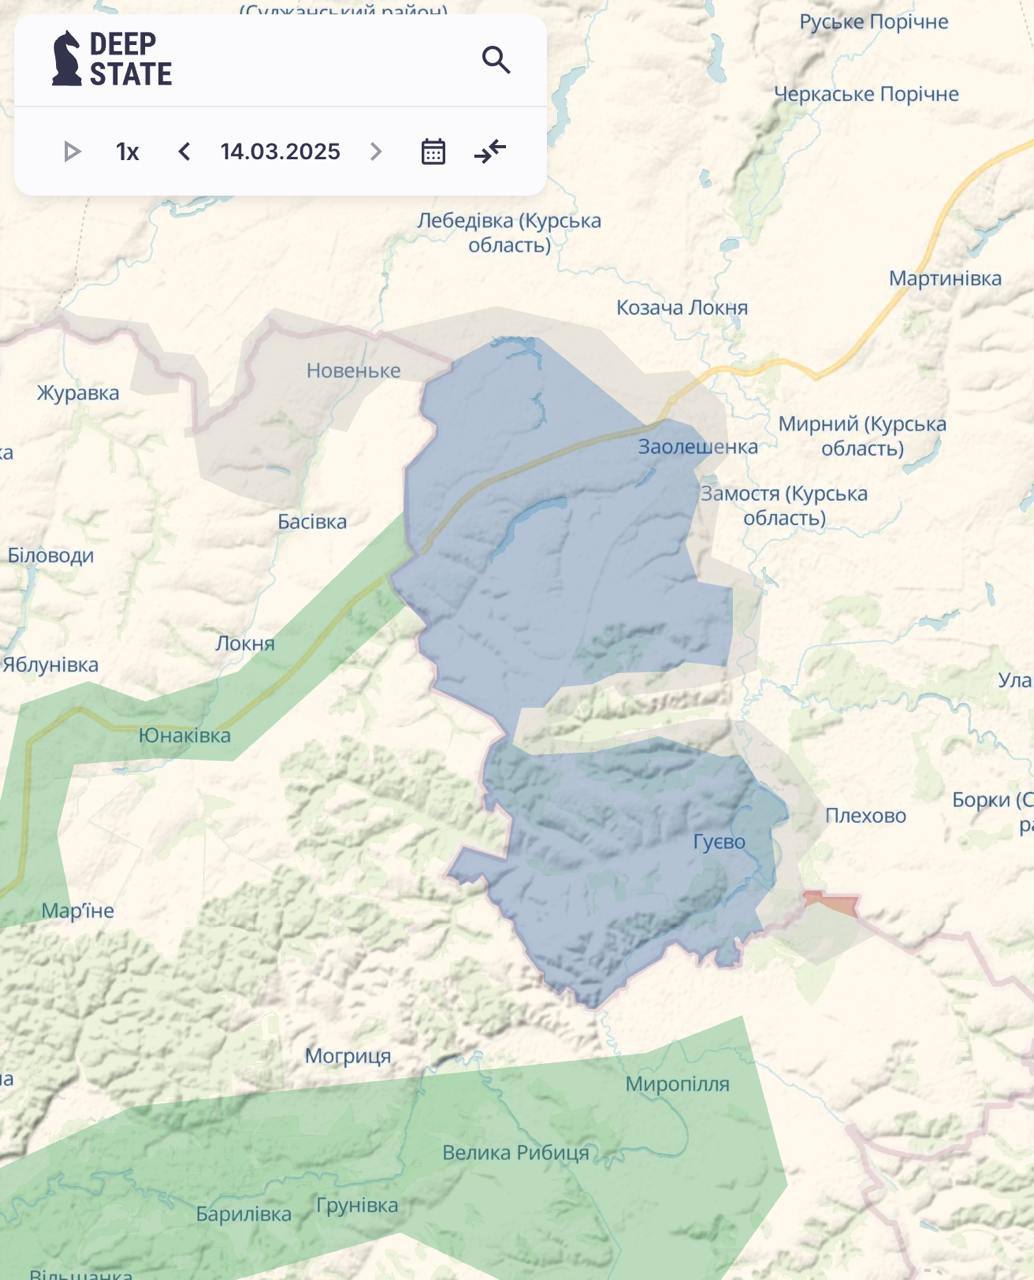This screenshot has height=1280, width=1034.
Task: Open the map search magnifier
Action: 496,60
